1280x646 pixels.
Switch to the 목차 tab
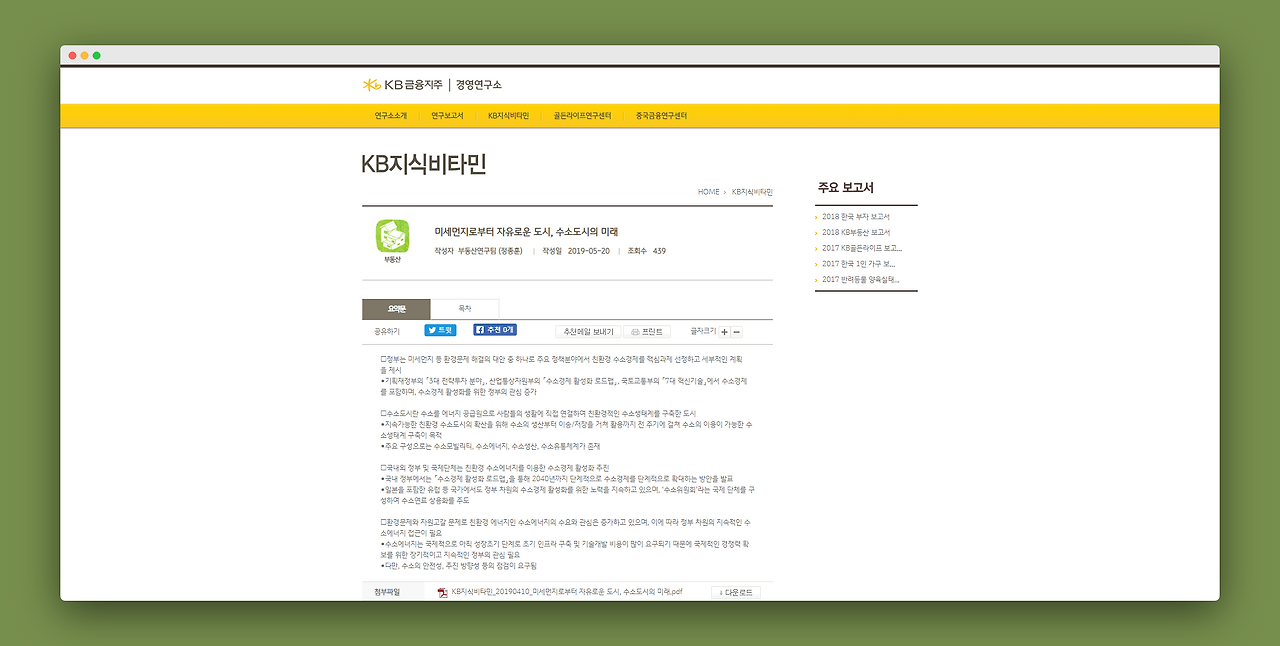pos(464,309)
